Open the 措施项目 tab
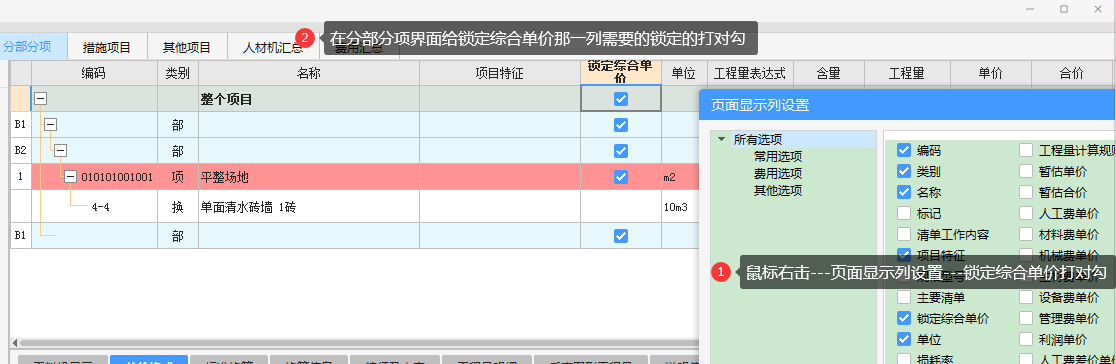Image resolution: width=1116 pixels, height=364 pixels. (x=107, y=47)
